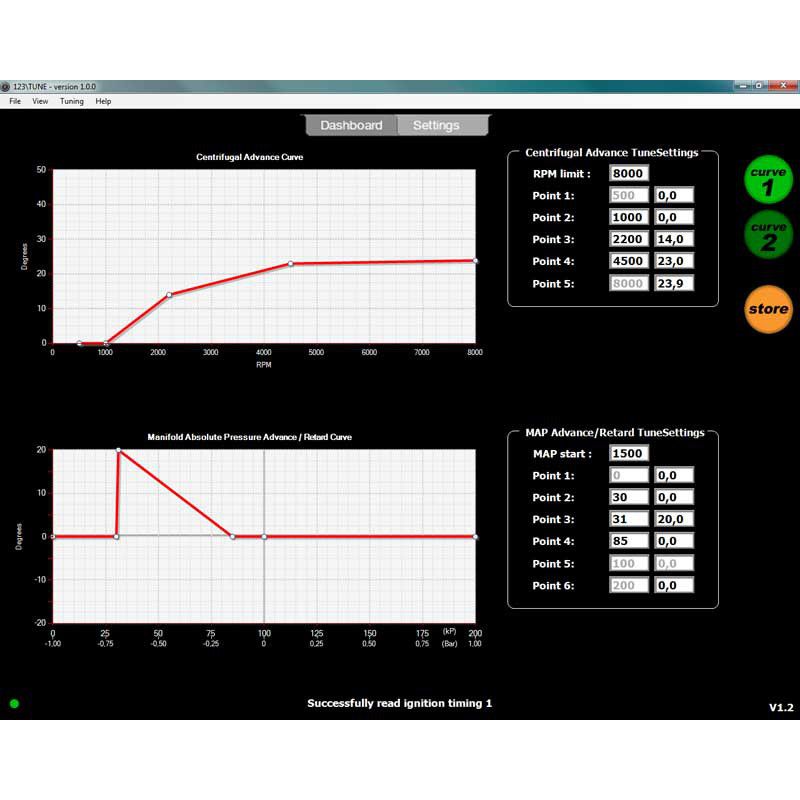Image resolution: width=800 pixels, height=800 pixels.
Task: Click the 123\TUNE title bar icon
Action: (8, 85)
